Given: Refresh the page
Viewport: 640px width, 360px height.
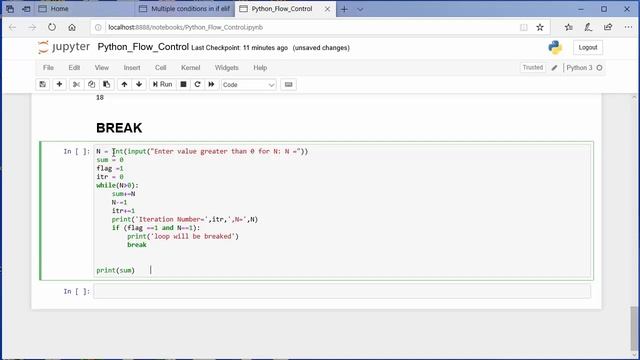Looking at the screenshot, I should click(x=52, y=27).
